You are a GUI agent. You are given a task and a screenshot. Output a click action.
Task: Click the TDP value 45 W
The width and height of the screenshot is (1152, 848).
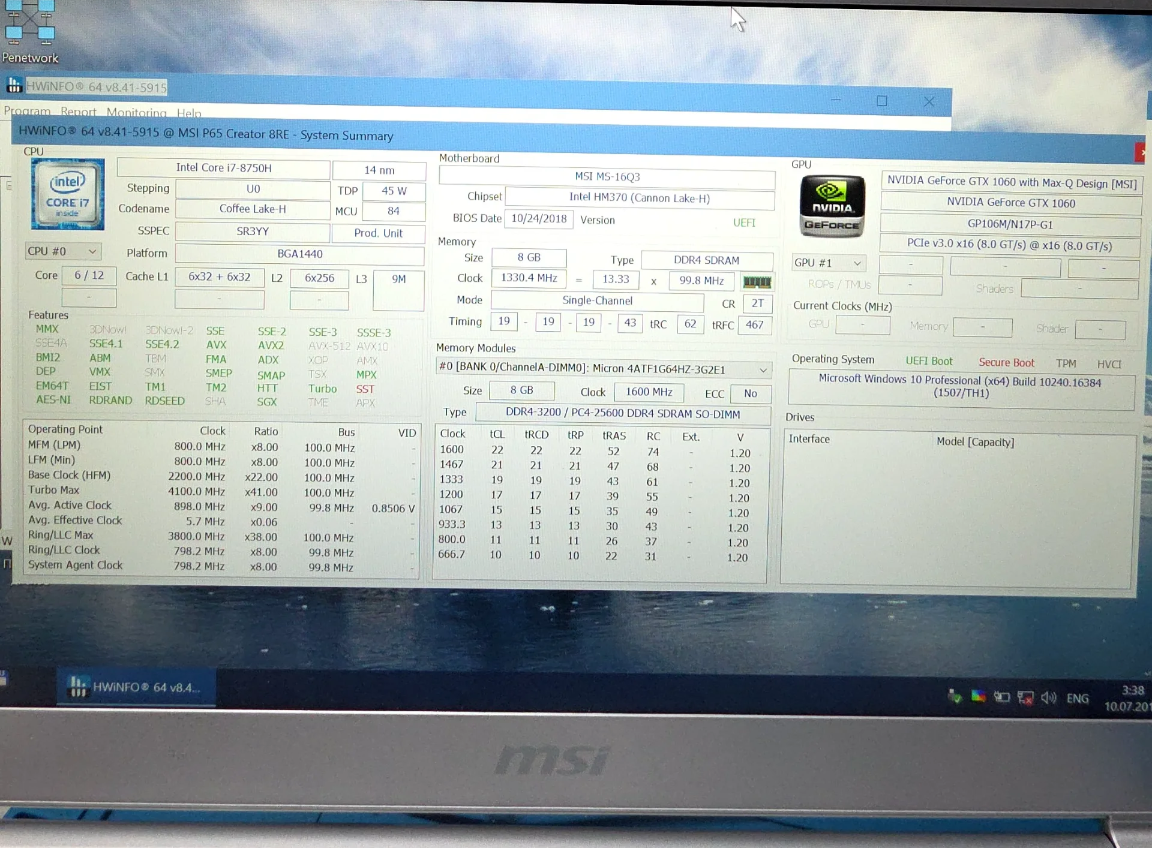(394, 191)
